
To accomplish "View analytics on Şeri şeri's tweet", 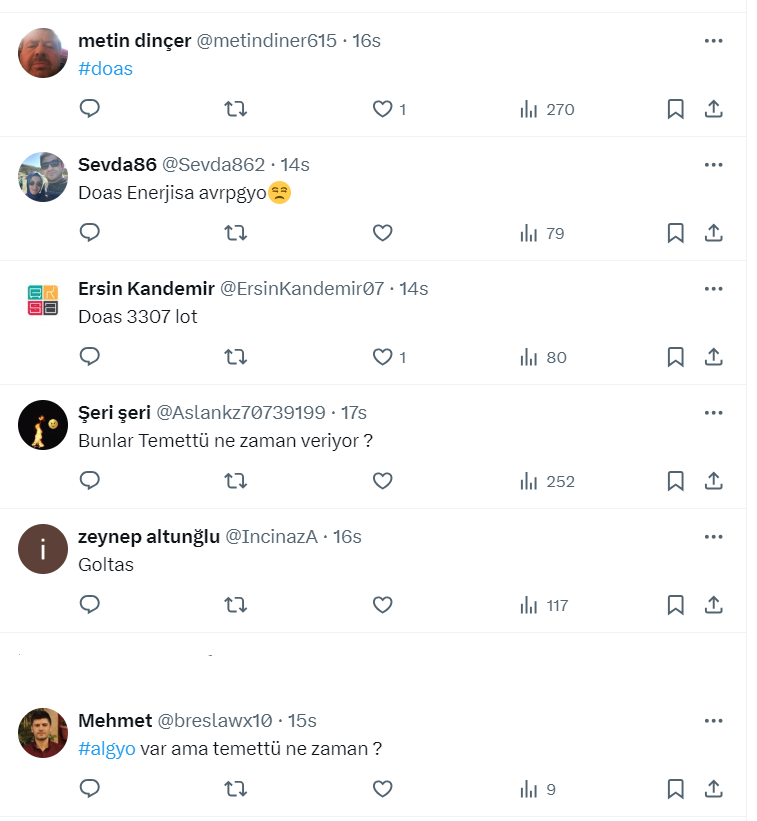I will tap(547, 481).
